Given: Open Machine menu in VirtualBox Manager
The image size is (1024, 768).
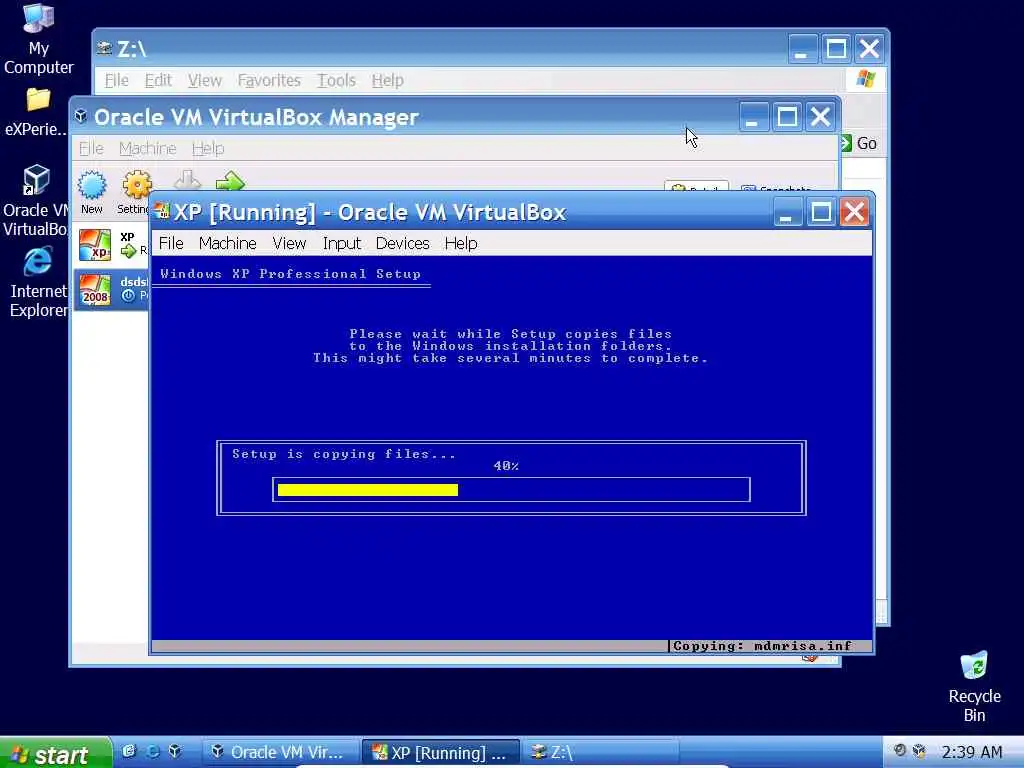Looking at the screenshot, I should coord(148,149).
